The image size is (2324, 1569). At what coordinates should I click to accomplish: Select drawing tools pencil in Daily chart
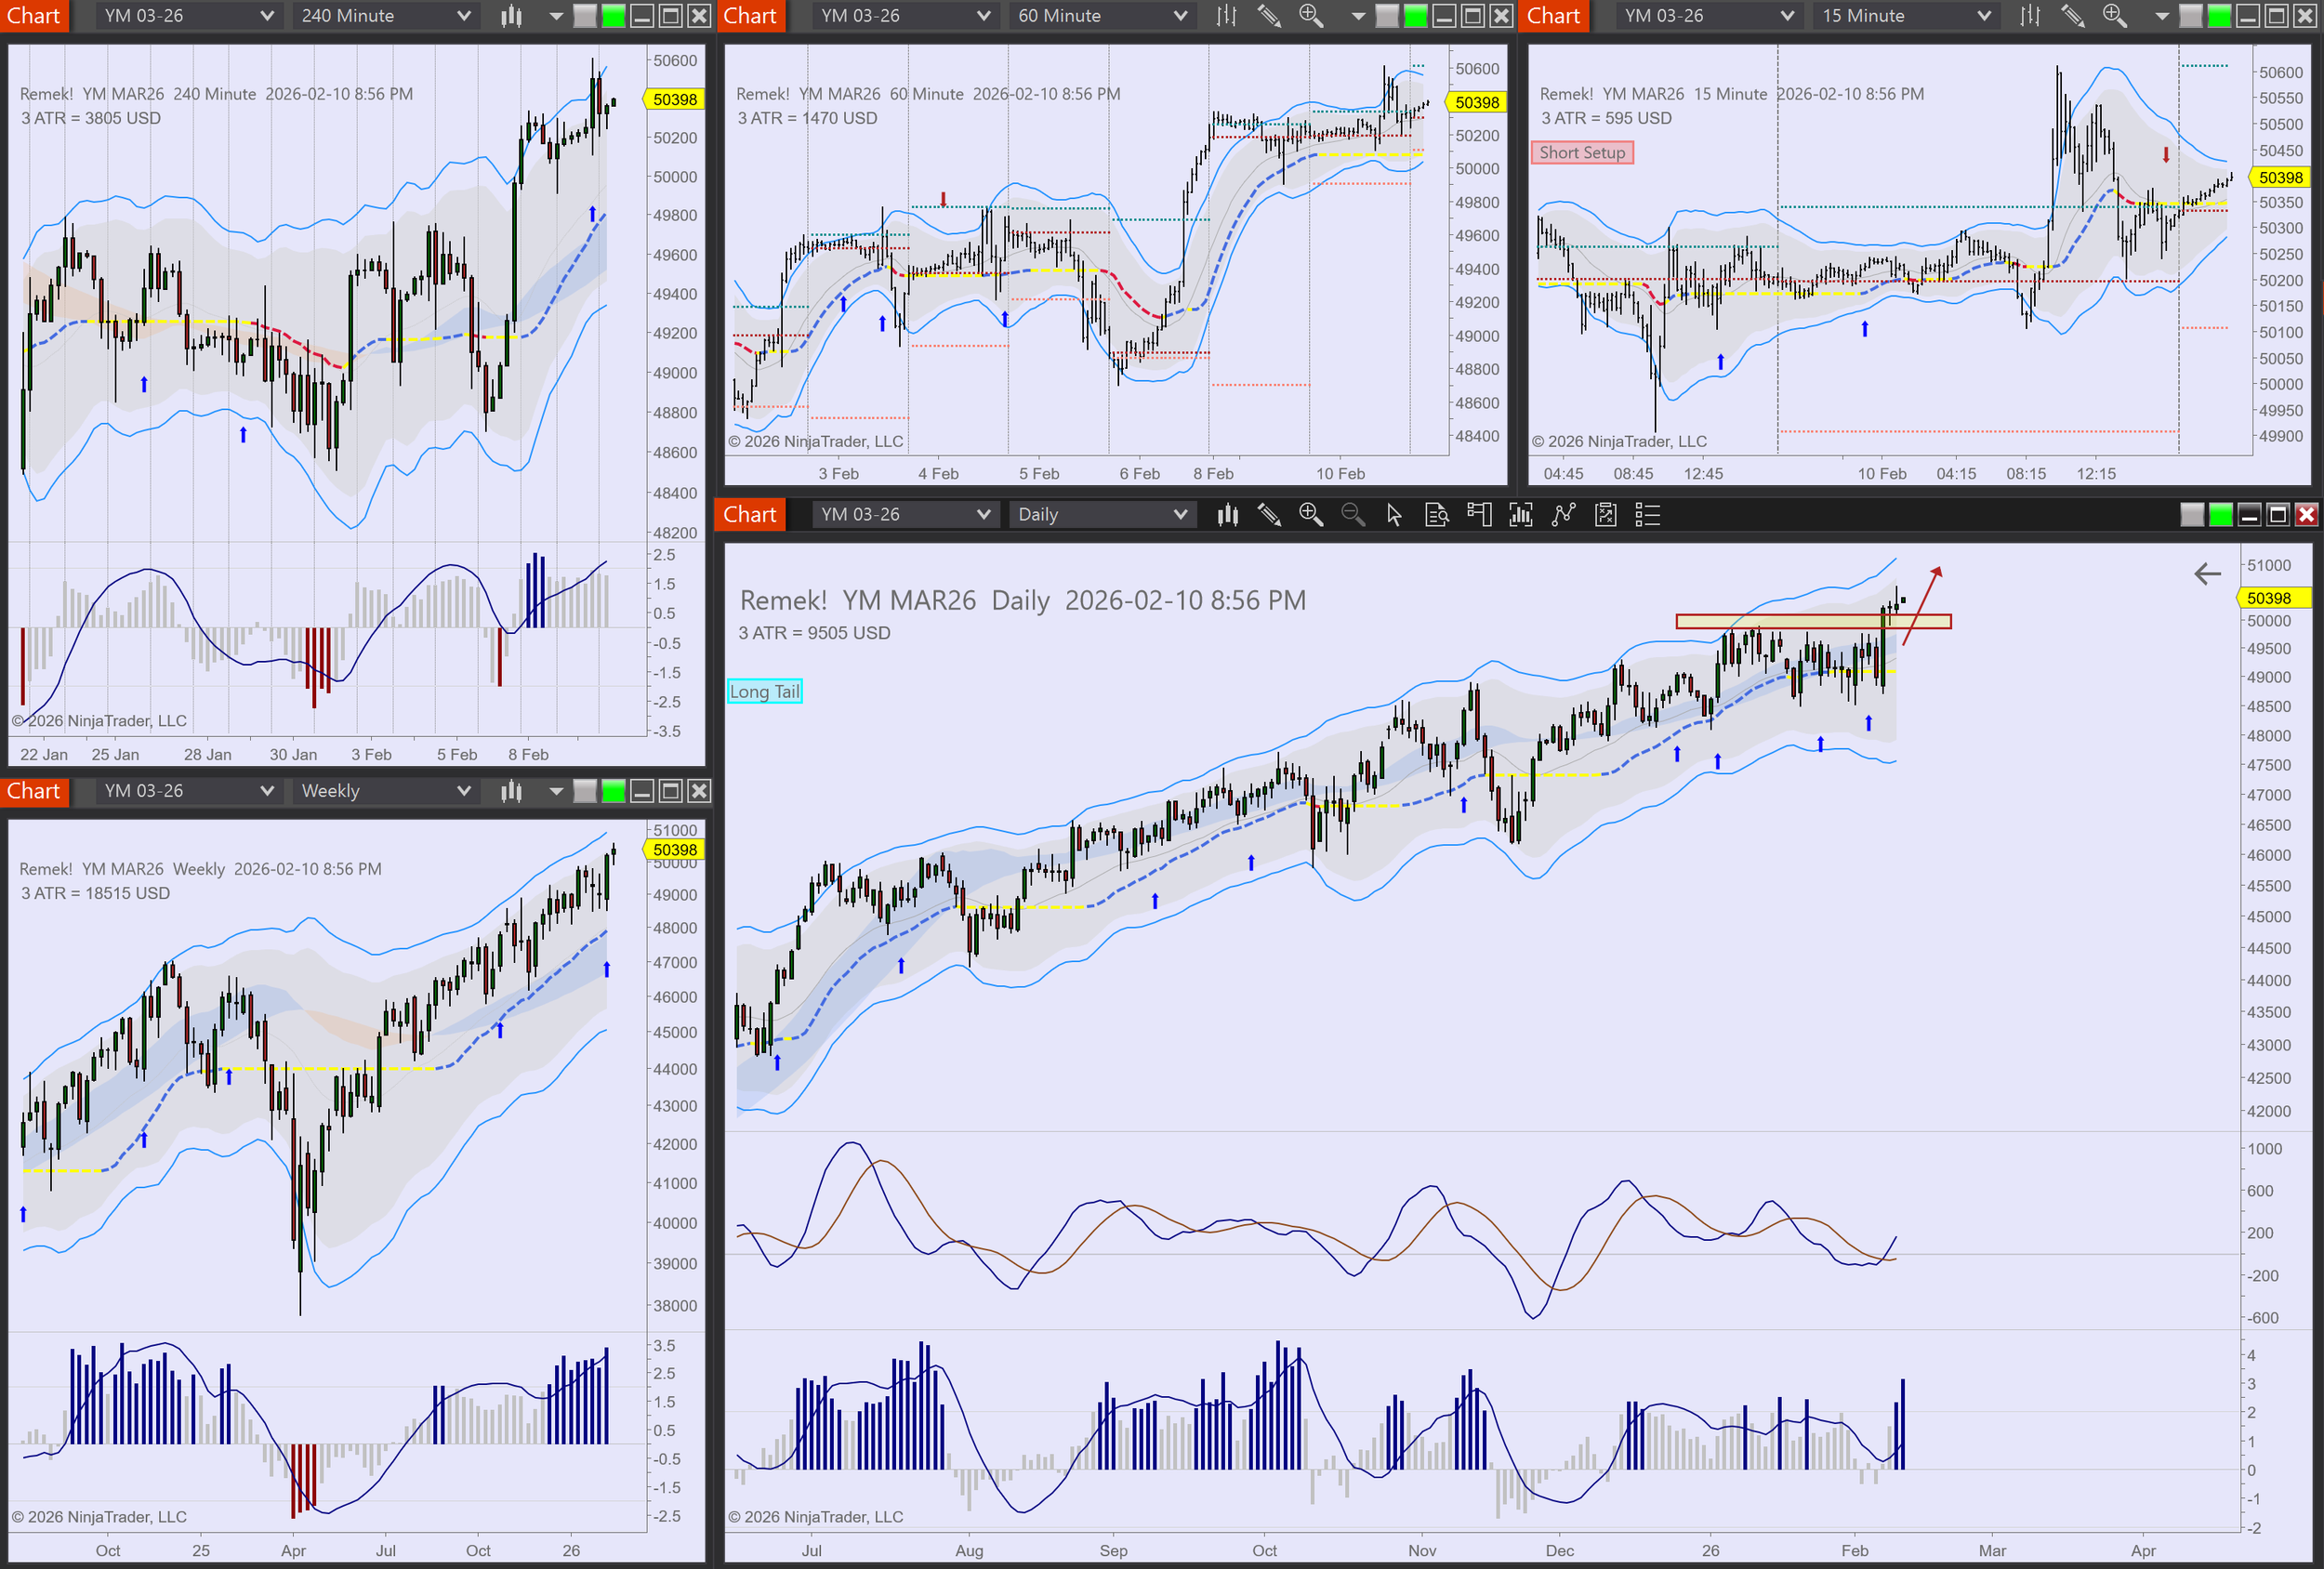[x=1269, y=514]
